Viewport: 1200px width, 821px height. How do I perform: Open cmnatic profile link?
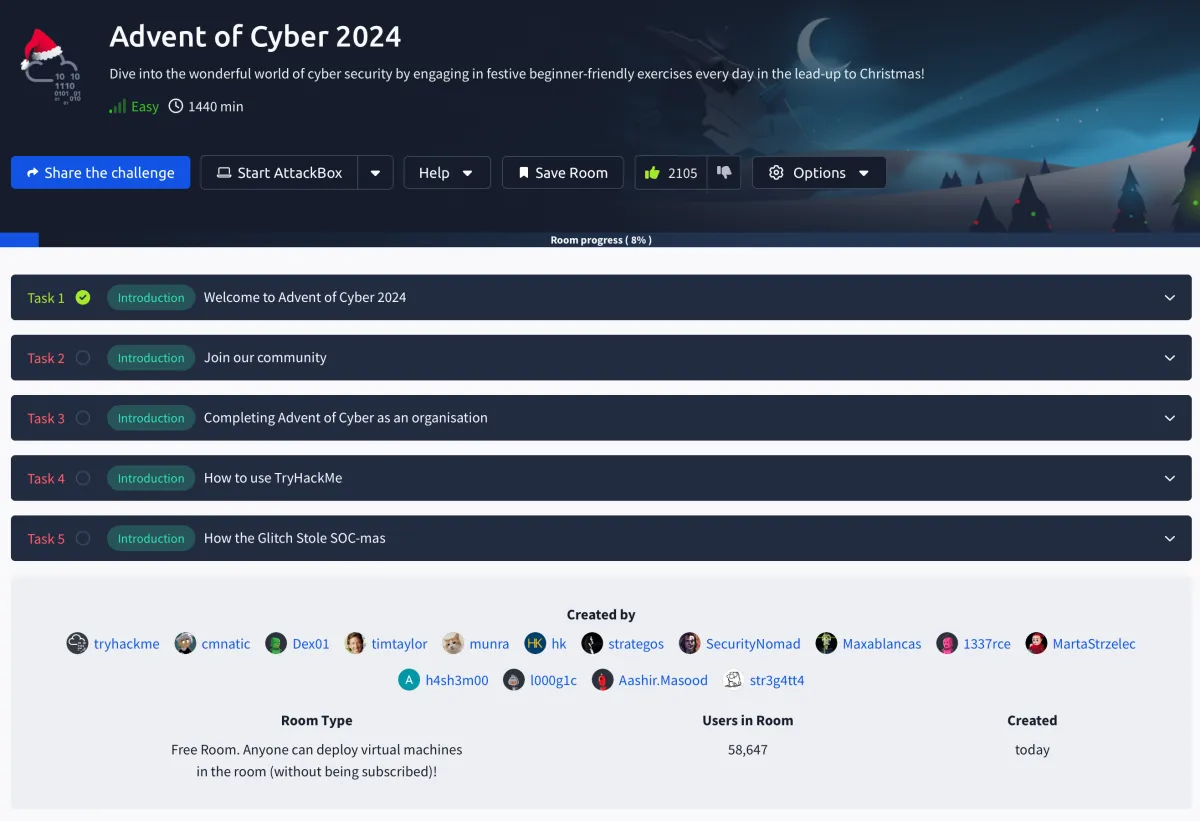(x=226, y=644)
